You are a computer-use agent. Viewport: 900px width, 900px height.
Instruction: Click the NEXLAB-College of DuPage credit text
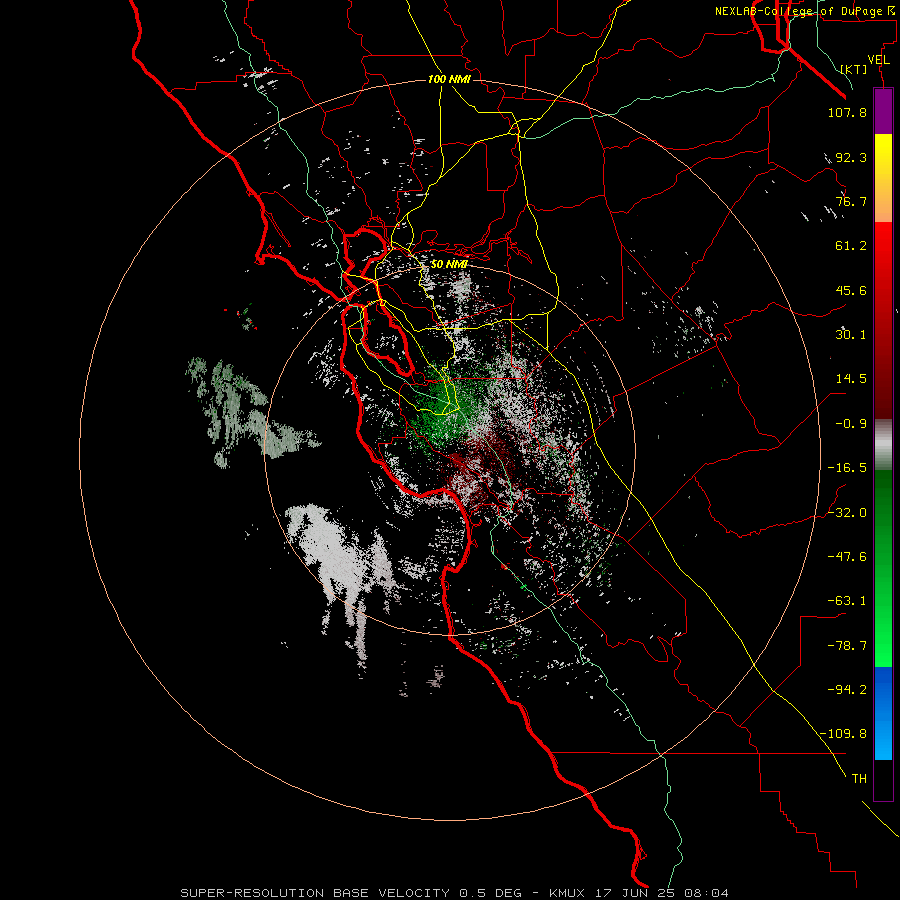tap(806, 11)
